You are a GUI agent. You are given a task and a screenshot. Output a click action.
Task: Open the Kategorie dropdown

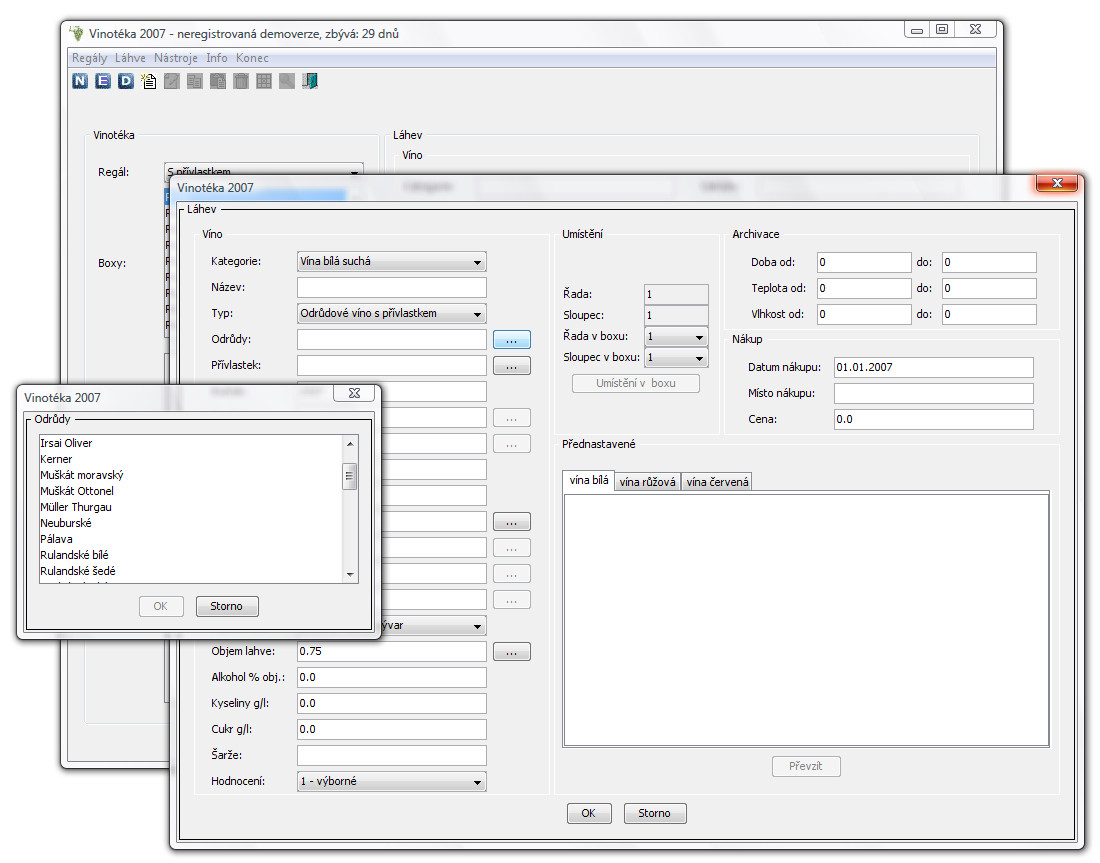(x=391, y=262)
